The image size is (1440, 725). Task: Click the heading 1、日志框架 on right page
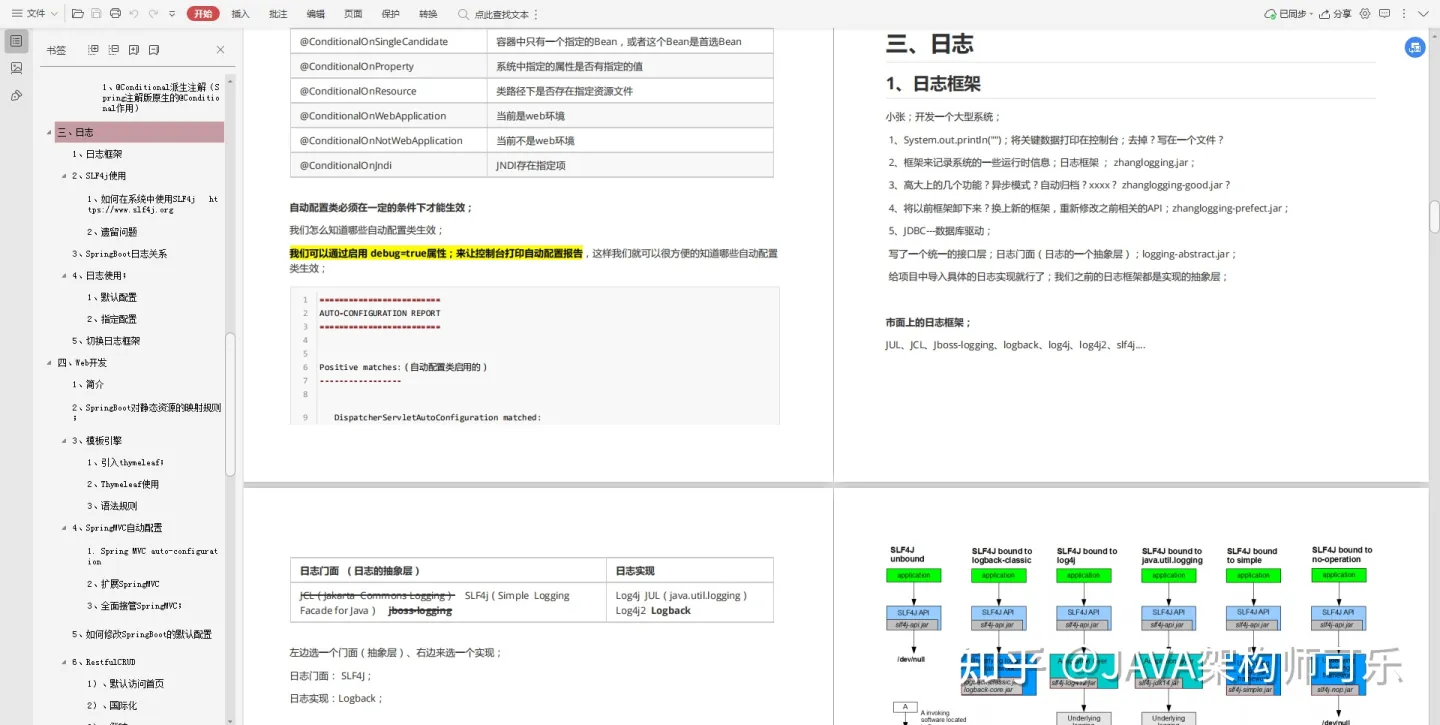point(933,84)
